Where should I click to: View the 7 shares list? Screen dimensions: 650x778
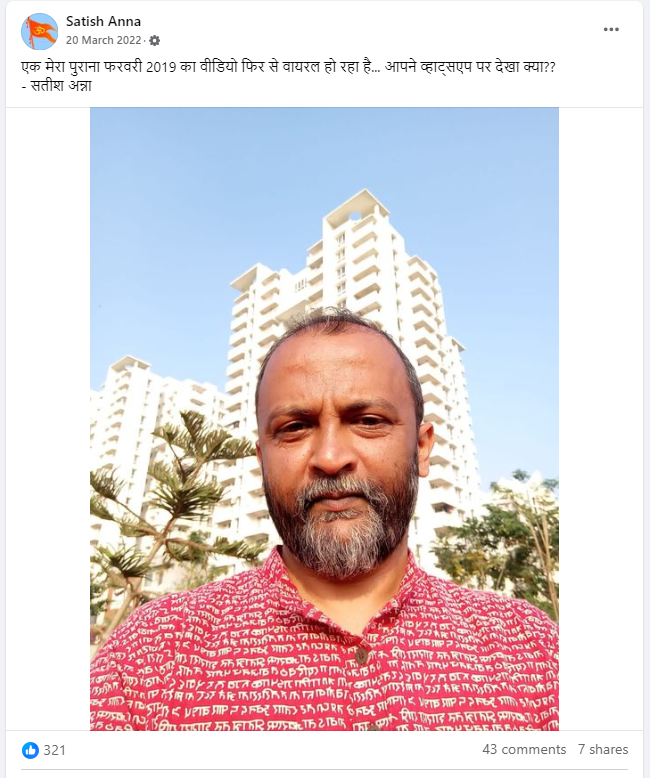coord(603,749)
